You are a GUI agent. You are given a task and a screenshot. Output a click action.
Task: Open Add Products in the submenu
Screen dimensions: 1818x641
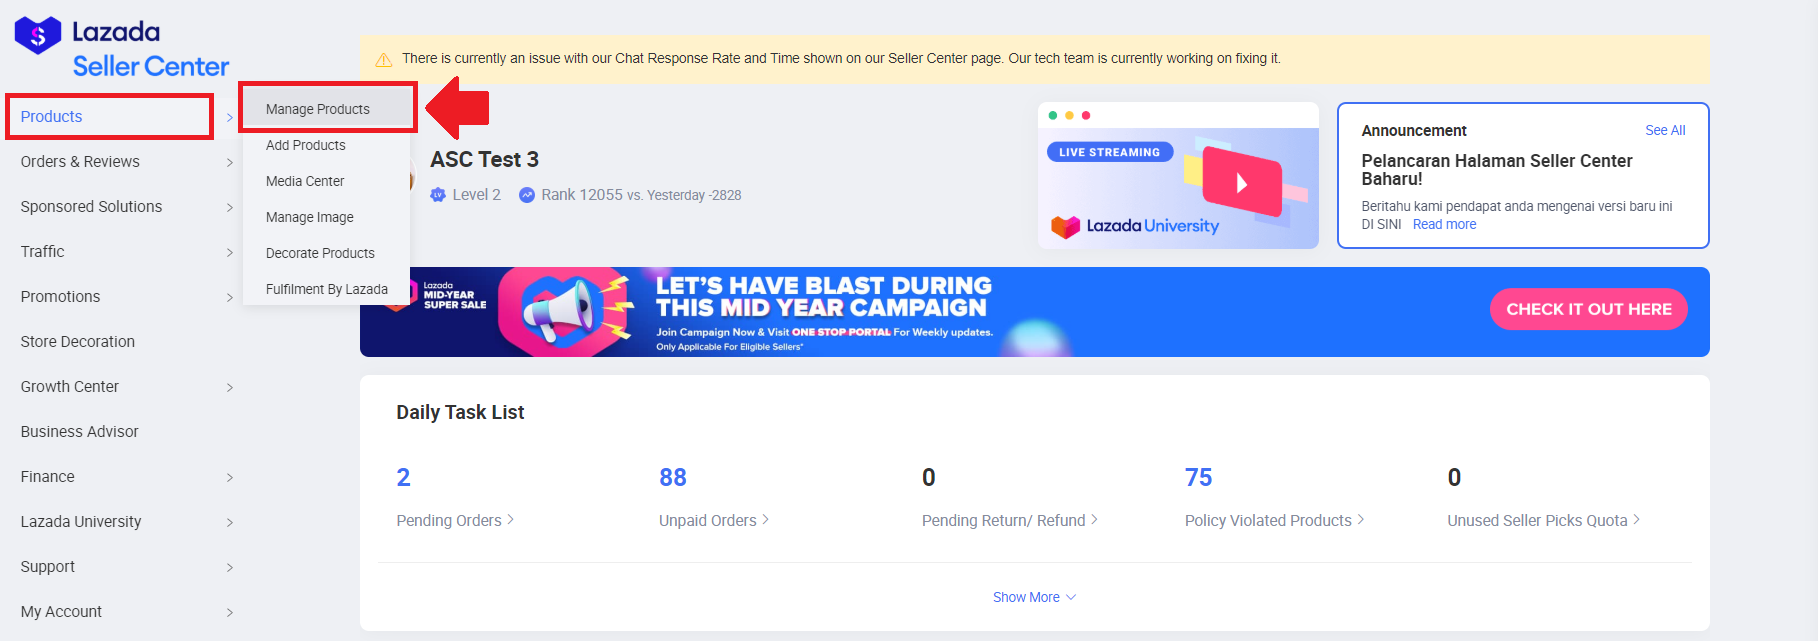(x=306, y=145)
